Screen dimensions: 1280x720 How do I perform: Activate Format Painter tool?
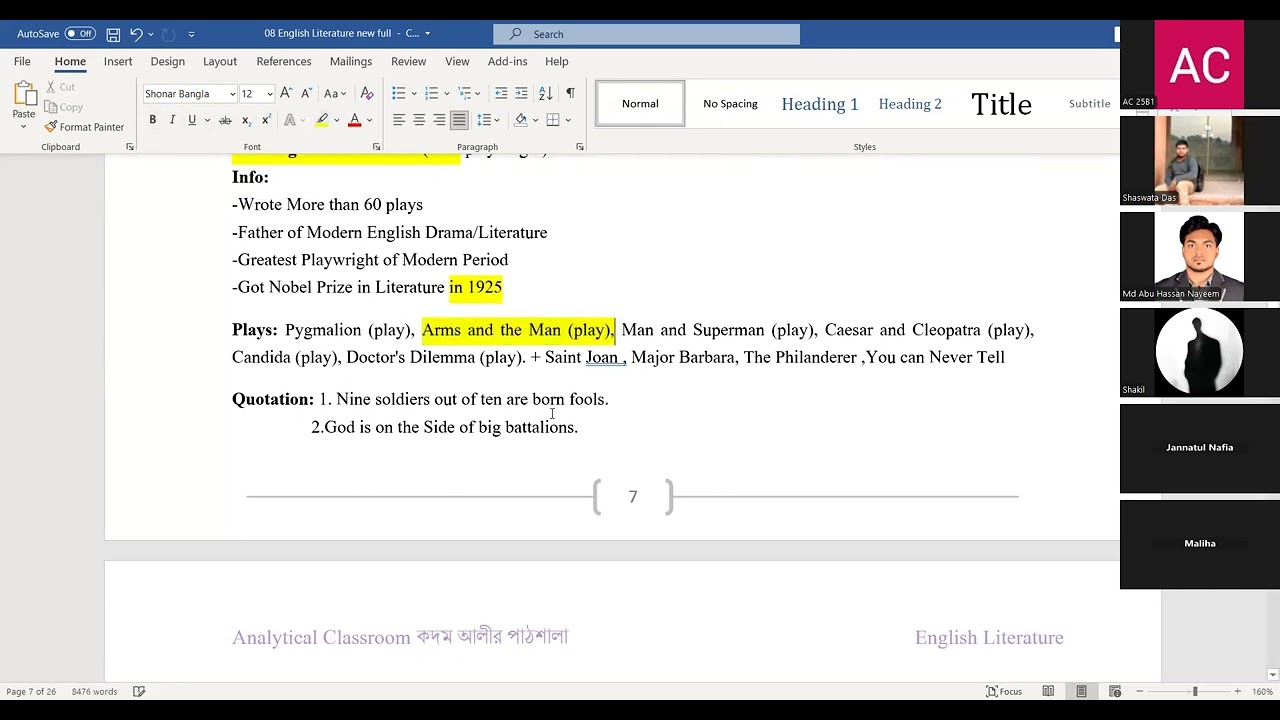[84, 127]
